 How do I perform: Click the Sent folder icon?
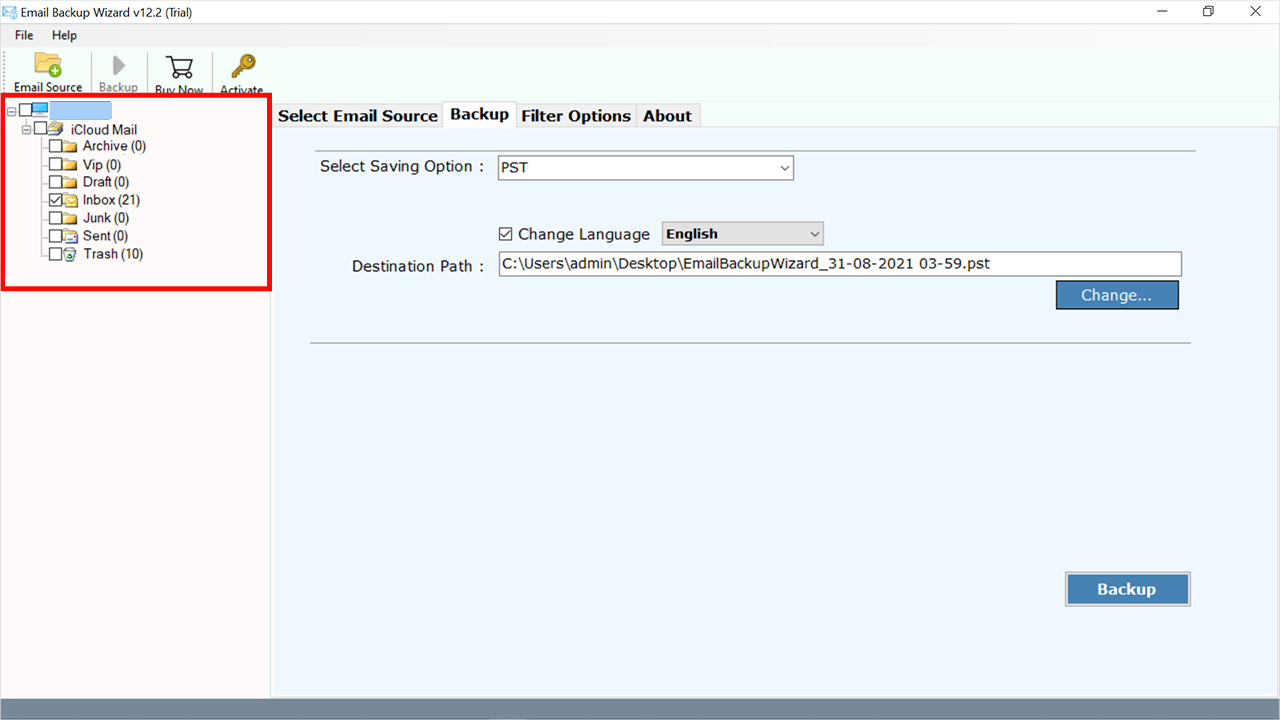pyautogui.click(x=70, y=236)
